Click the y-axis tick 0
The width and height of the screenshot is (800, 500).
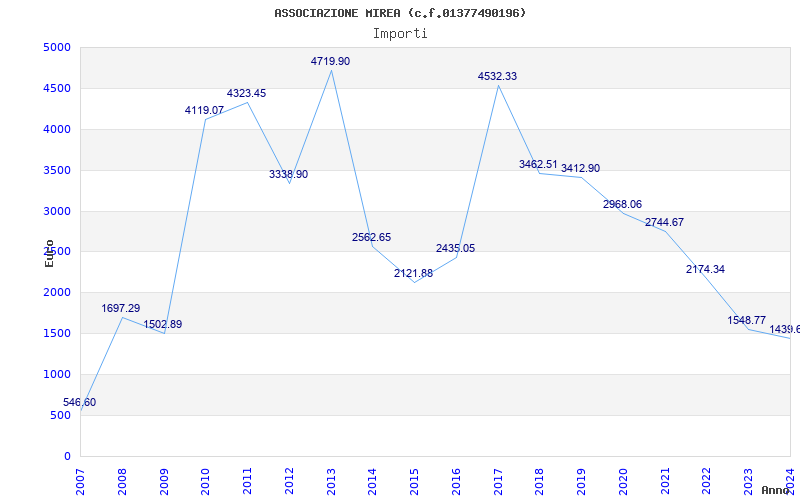(x=68, y=456)
